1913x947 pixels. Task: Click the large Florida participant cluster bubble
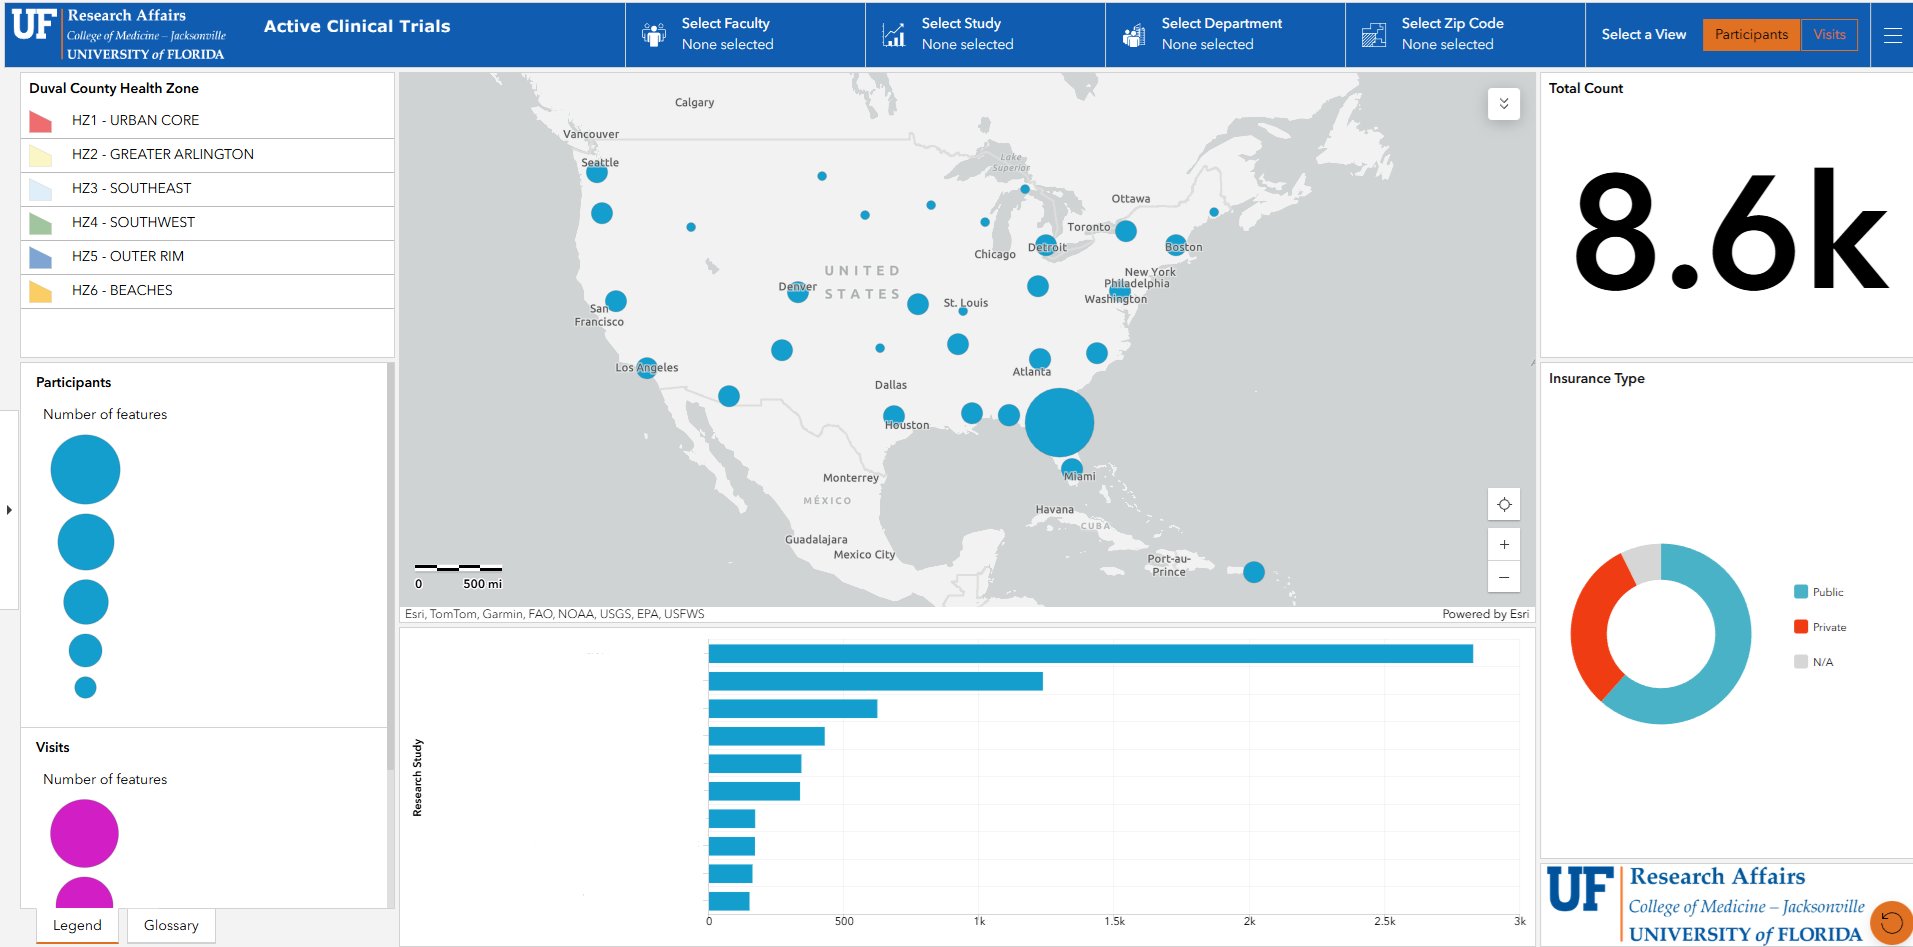[x=1059, y=422]
